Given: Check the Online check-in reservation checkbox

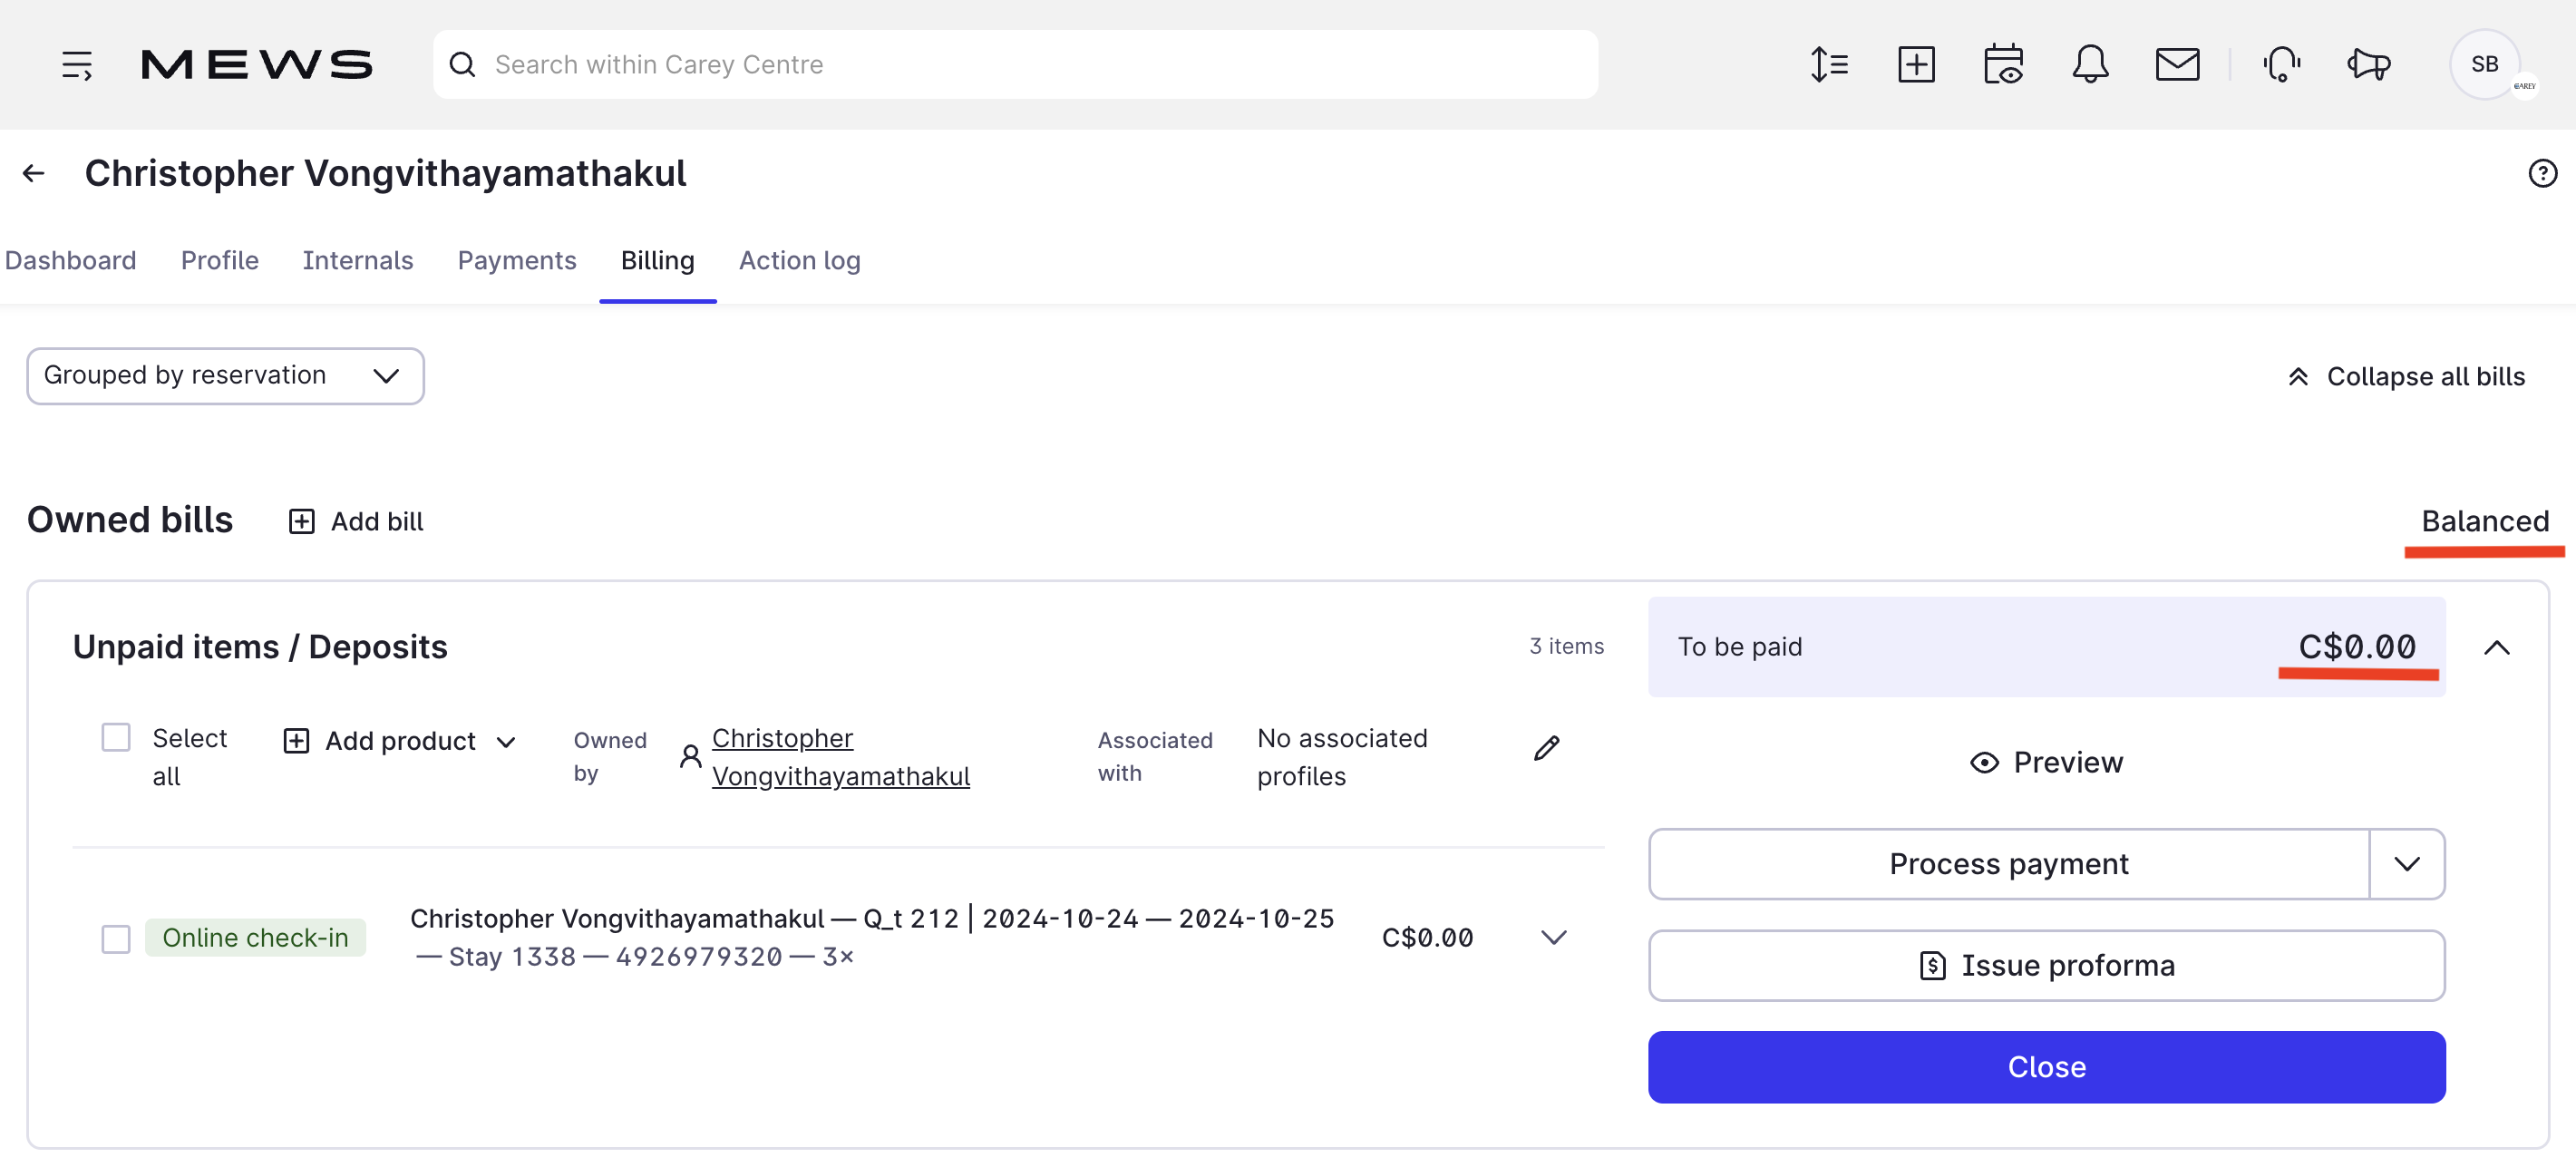Looking at the screenshot, I should (x=116, y=939).
